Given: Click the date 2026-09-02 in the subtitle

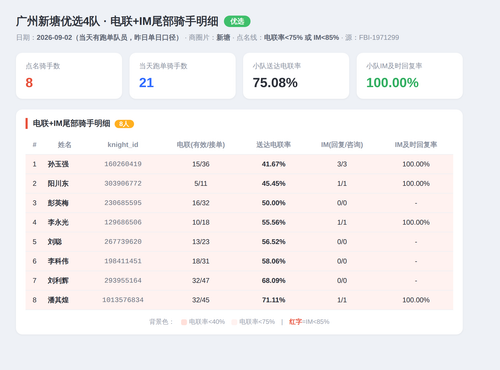Looking at the screenshot, I should pyautogui.click(x=54, y=37).
